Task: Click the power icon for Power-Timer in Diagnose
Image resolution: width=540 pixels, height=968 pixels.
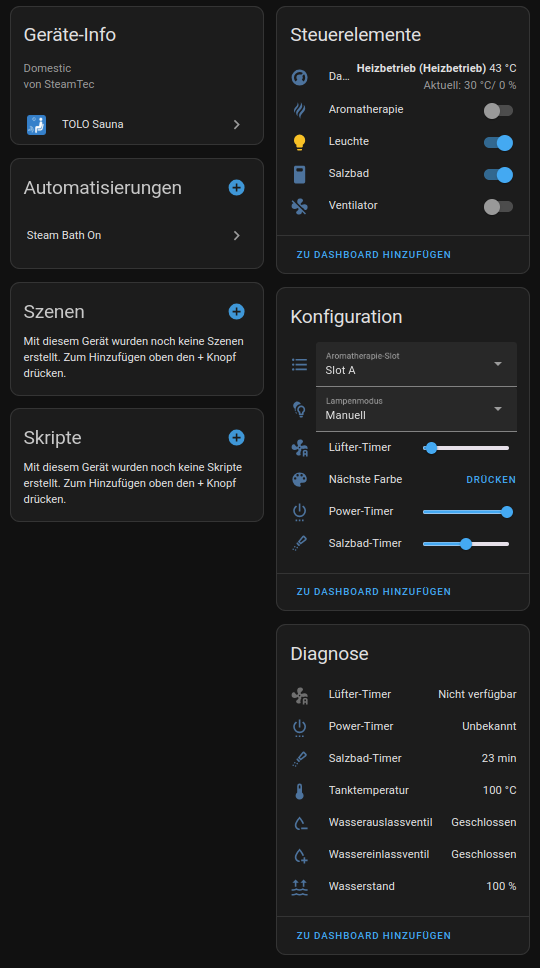Action: pos(299,727)
